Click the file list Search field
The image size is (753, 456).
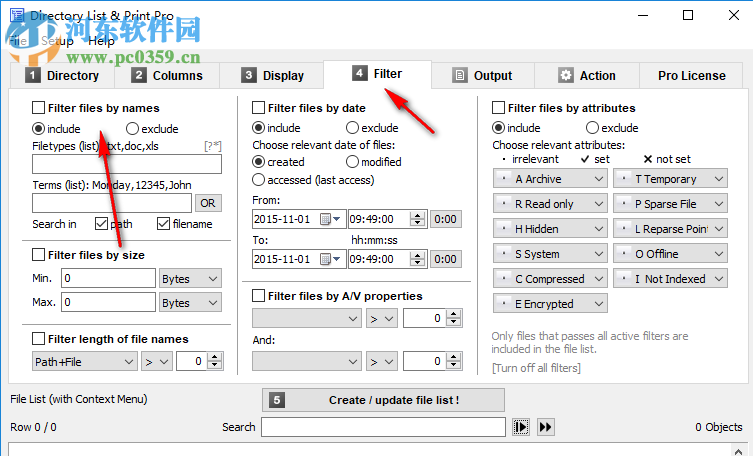[x=383, y=427]
